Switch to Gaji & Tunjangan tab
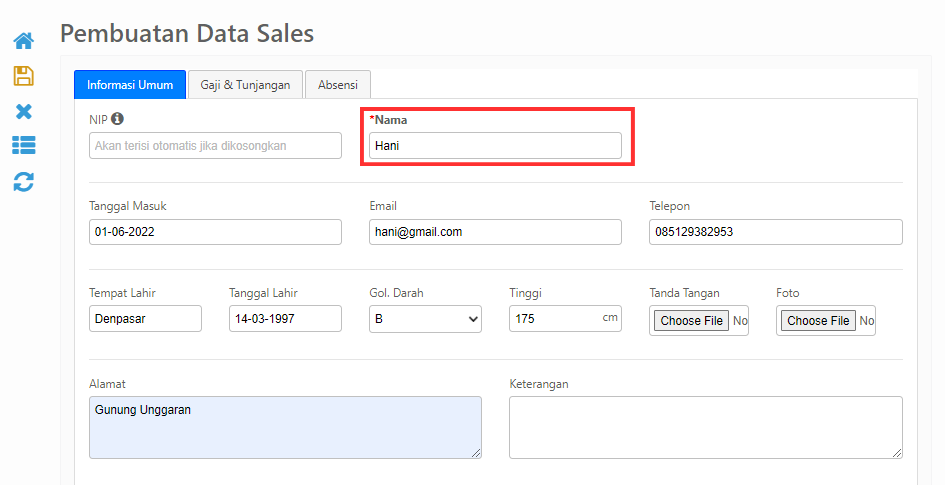The height and width of the screenshot is (485, 945). point(245,85)
